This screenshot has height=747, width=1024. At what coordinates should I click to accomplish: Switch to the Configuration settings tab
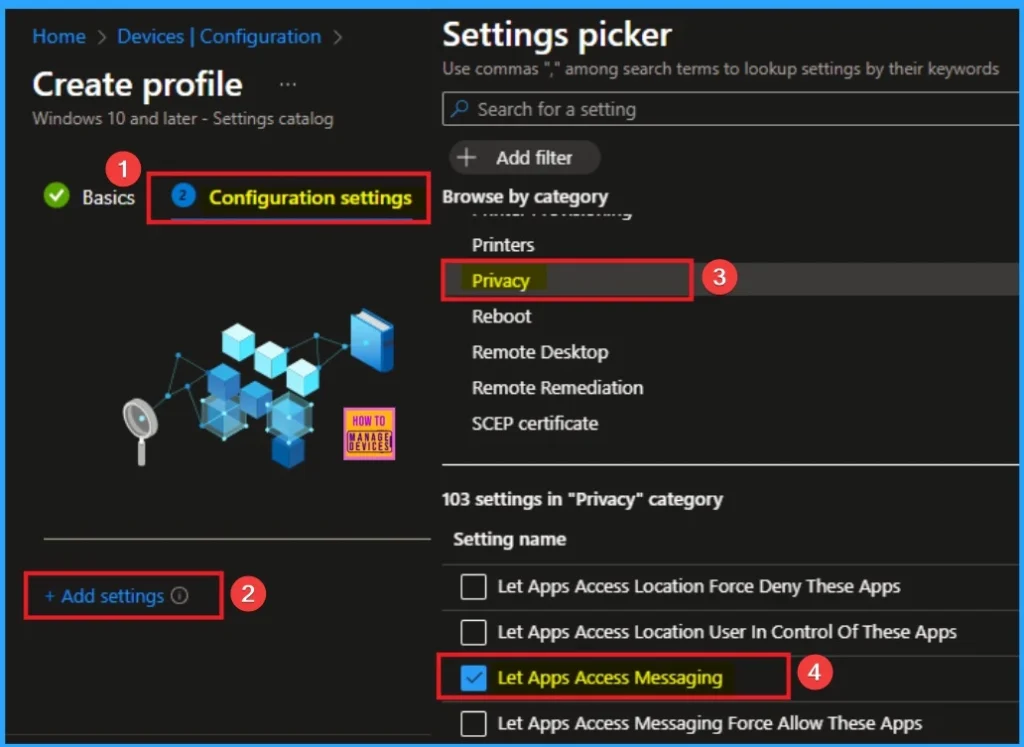(x=310, y=197)
